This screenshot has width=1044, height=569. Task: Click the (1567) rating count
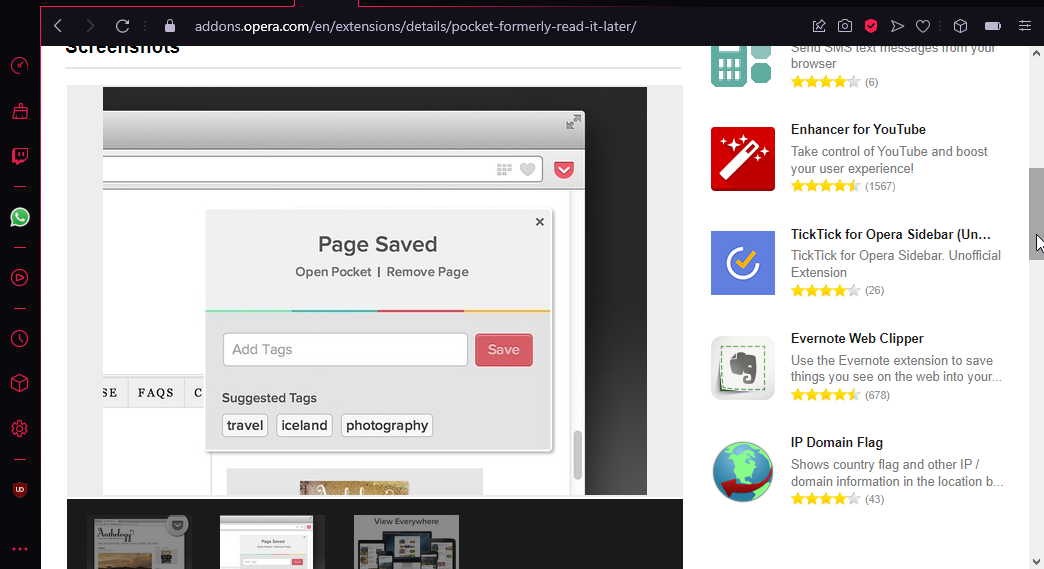pos(880,186)
